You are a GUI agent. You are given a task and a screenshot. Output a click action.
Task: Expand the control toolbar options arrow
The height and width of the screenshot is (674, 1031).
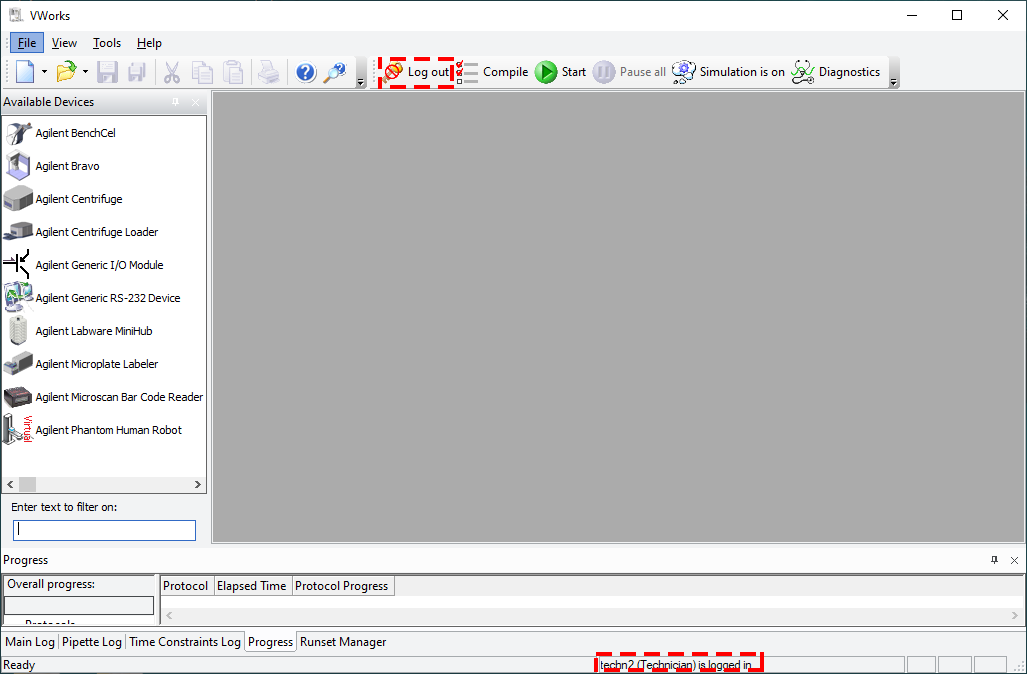coord(894,82)
